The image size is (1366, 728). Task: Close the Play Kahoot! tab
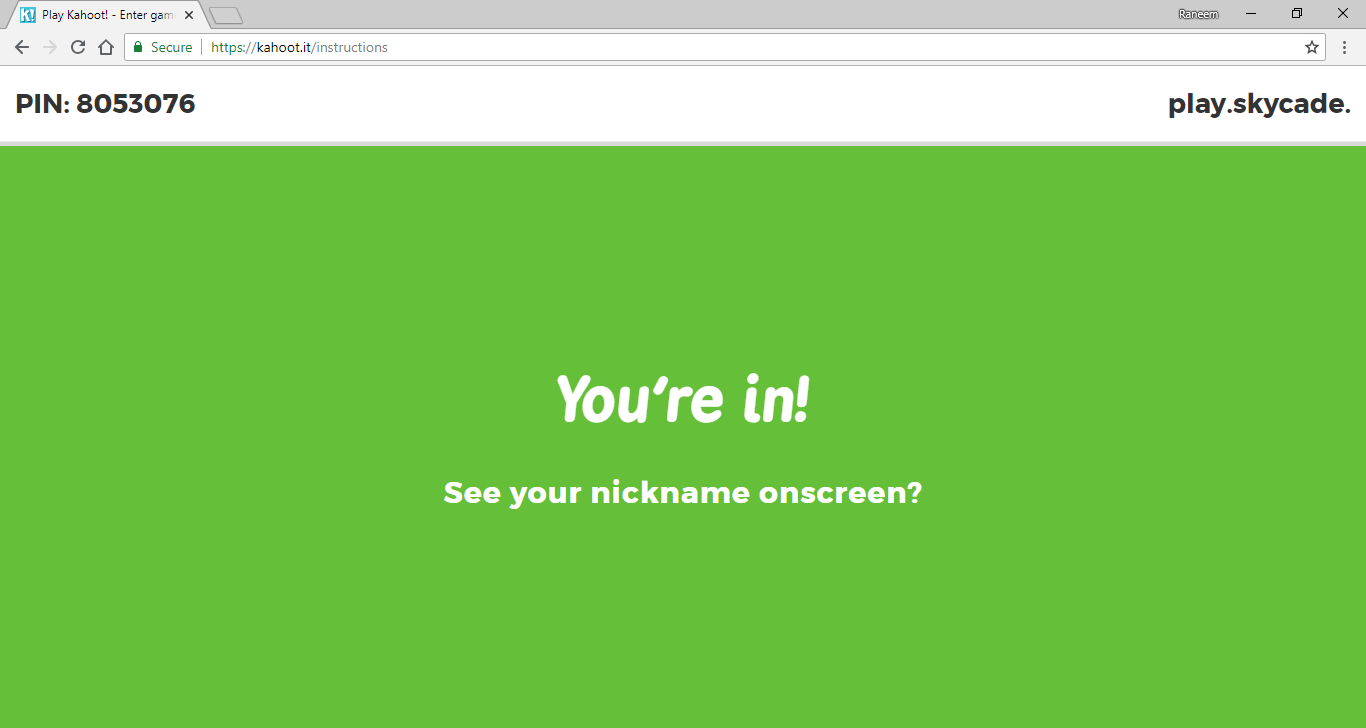click(189, 15)
